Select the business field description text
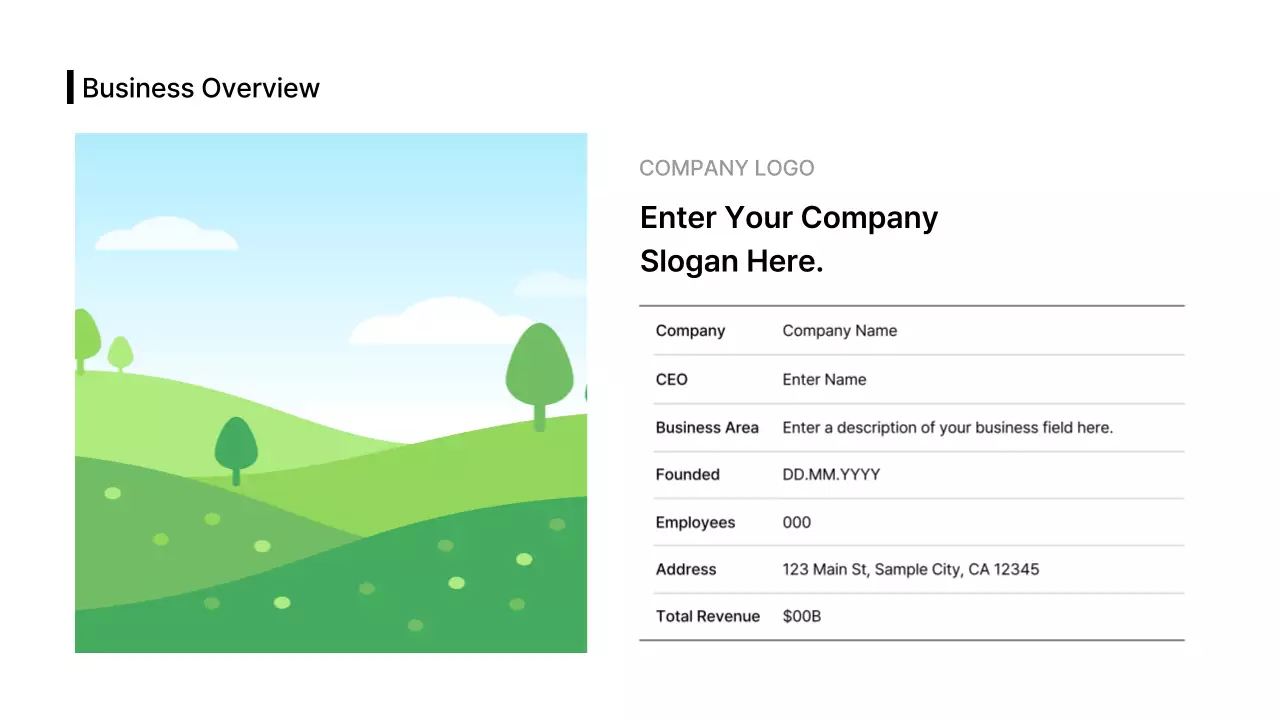 point(947,427)
